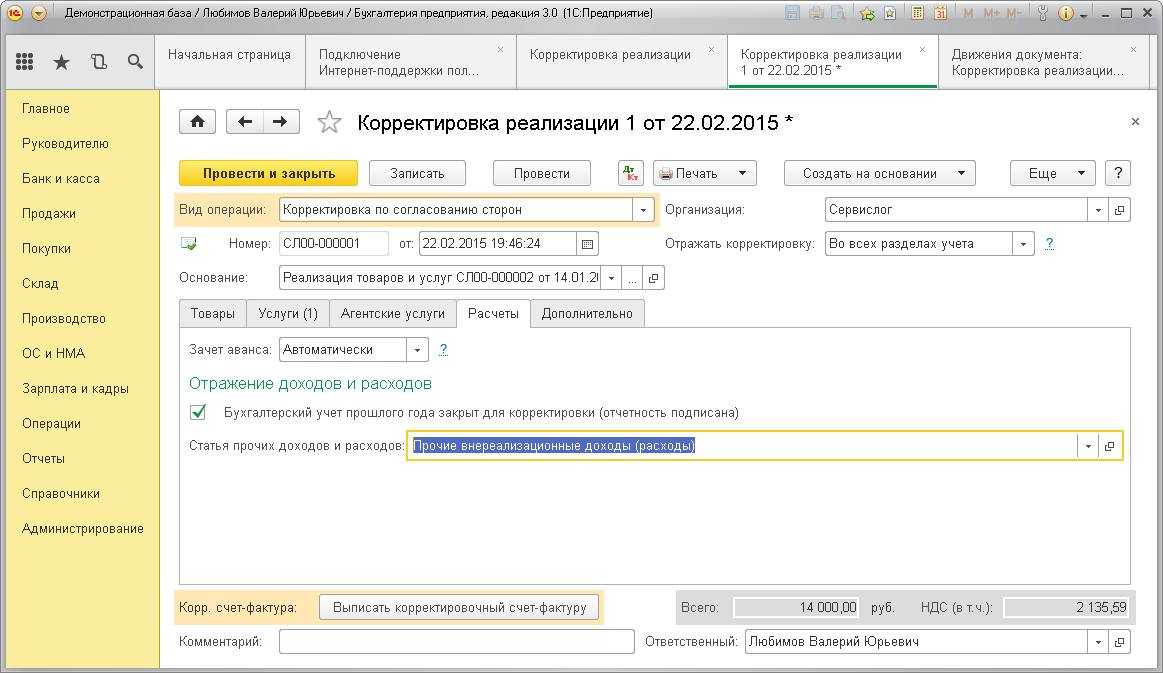Screen dimensions: 1163x673
Task: Go to the home page icon button
Action: click(x=197, y=122)
